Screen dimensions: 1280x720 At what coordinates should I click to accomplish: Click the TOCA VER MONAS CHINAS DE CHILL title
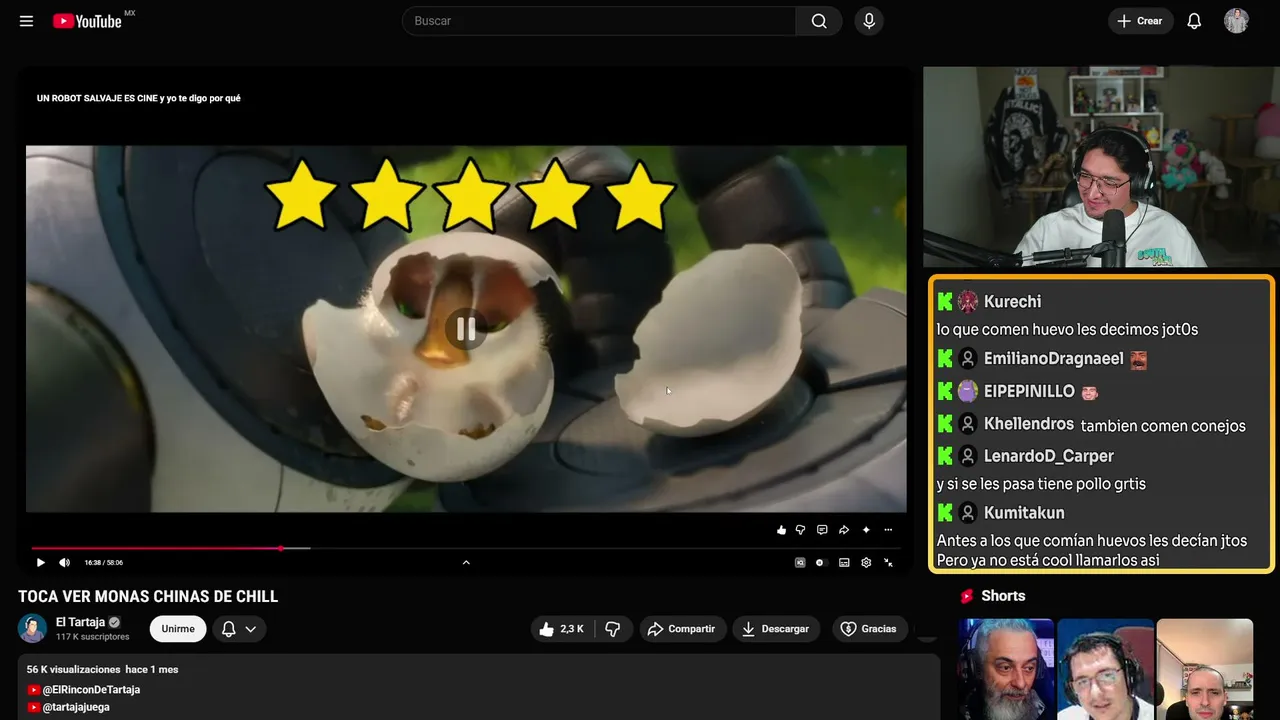[148, 597]
